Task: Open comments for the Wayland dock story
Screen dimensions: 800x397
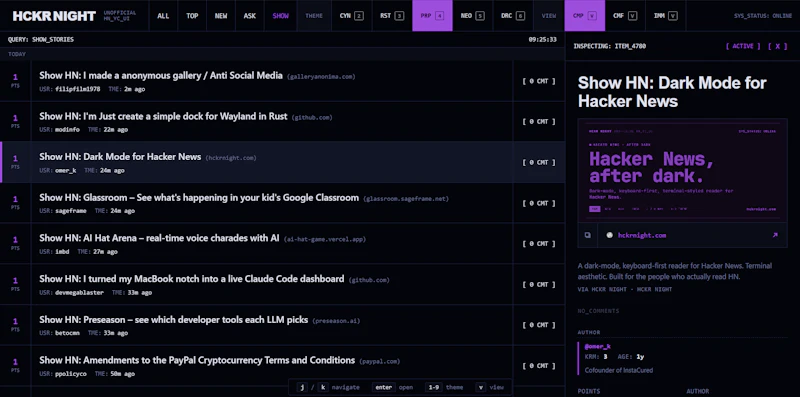Action: click(539, 121)
